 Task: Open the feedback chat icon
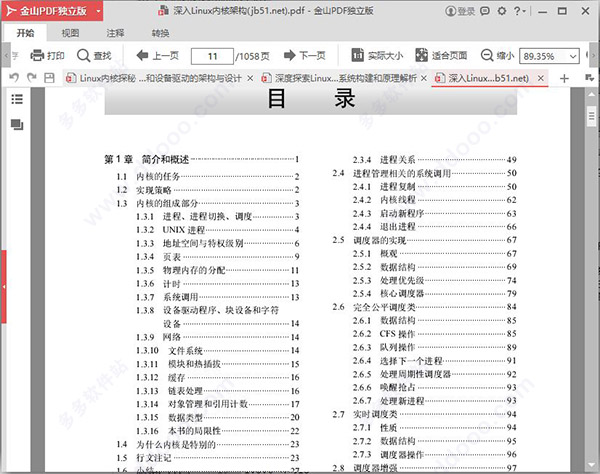(x=485, y=11)
